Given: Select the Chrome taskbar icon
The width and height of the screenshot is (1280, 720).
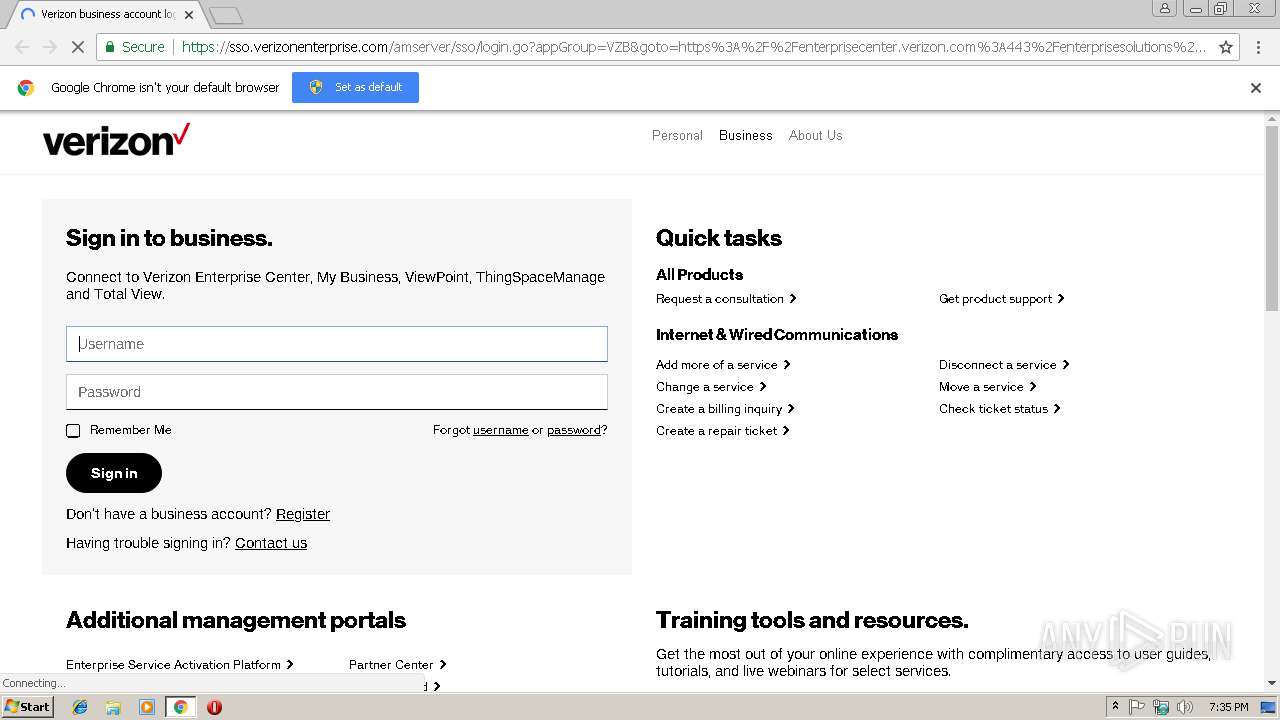Looking at the screenshot, I should tap(180, 707).
